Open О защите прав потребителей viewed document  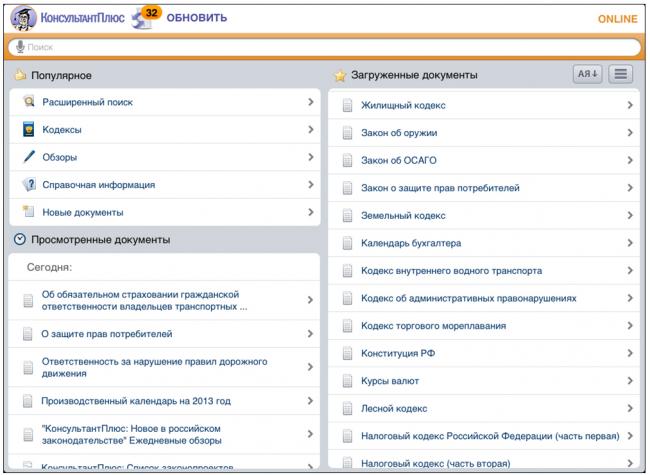tap(107, 334)
